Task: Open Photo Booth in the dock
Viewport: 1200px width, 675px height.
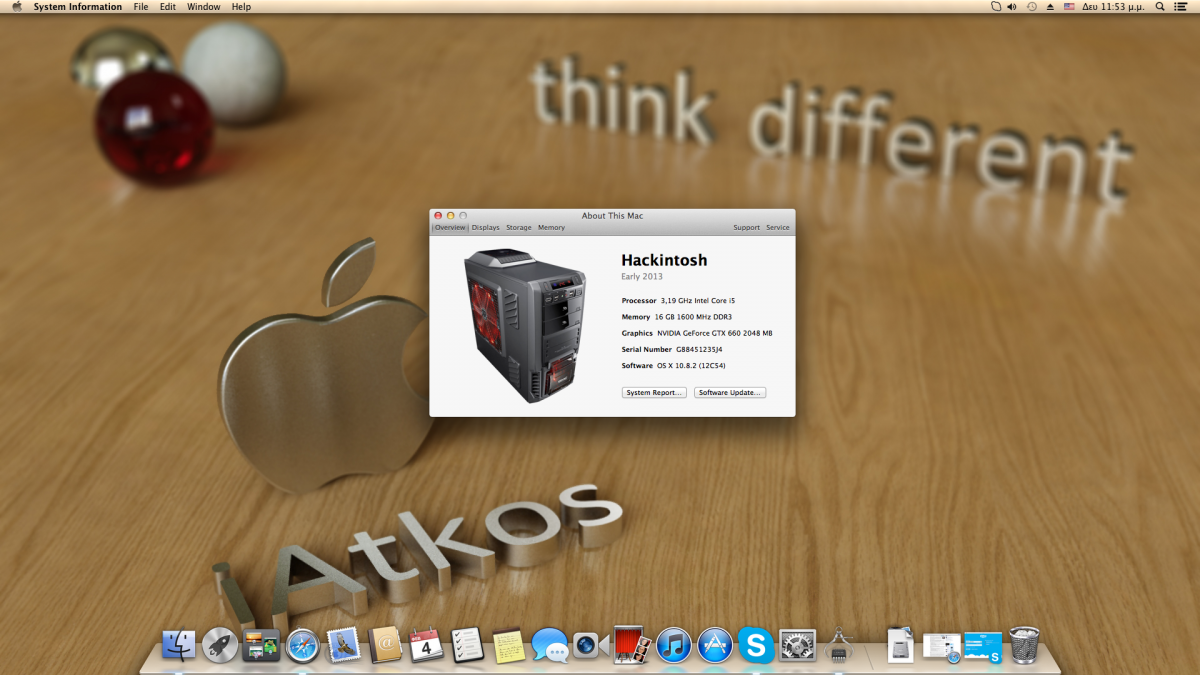Action: [632, 645]
